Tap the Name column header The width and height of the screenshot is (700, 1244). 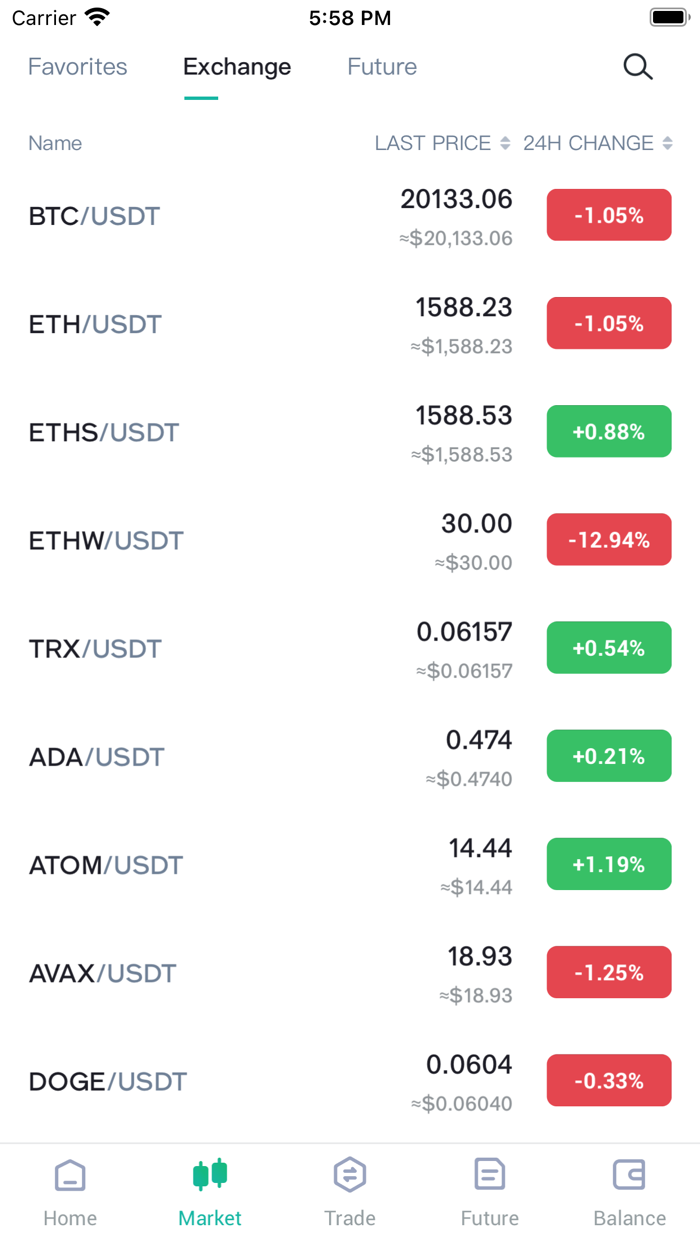(55, 143)
